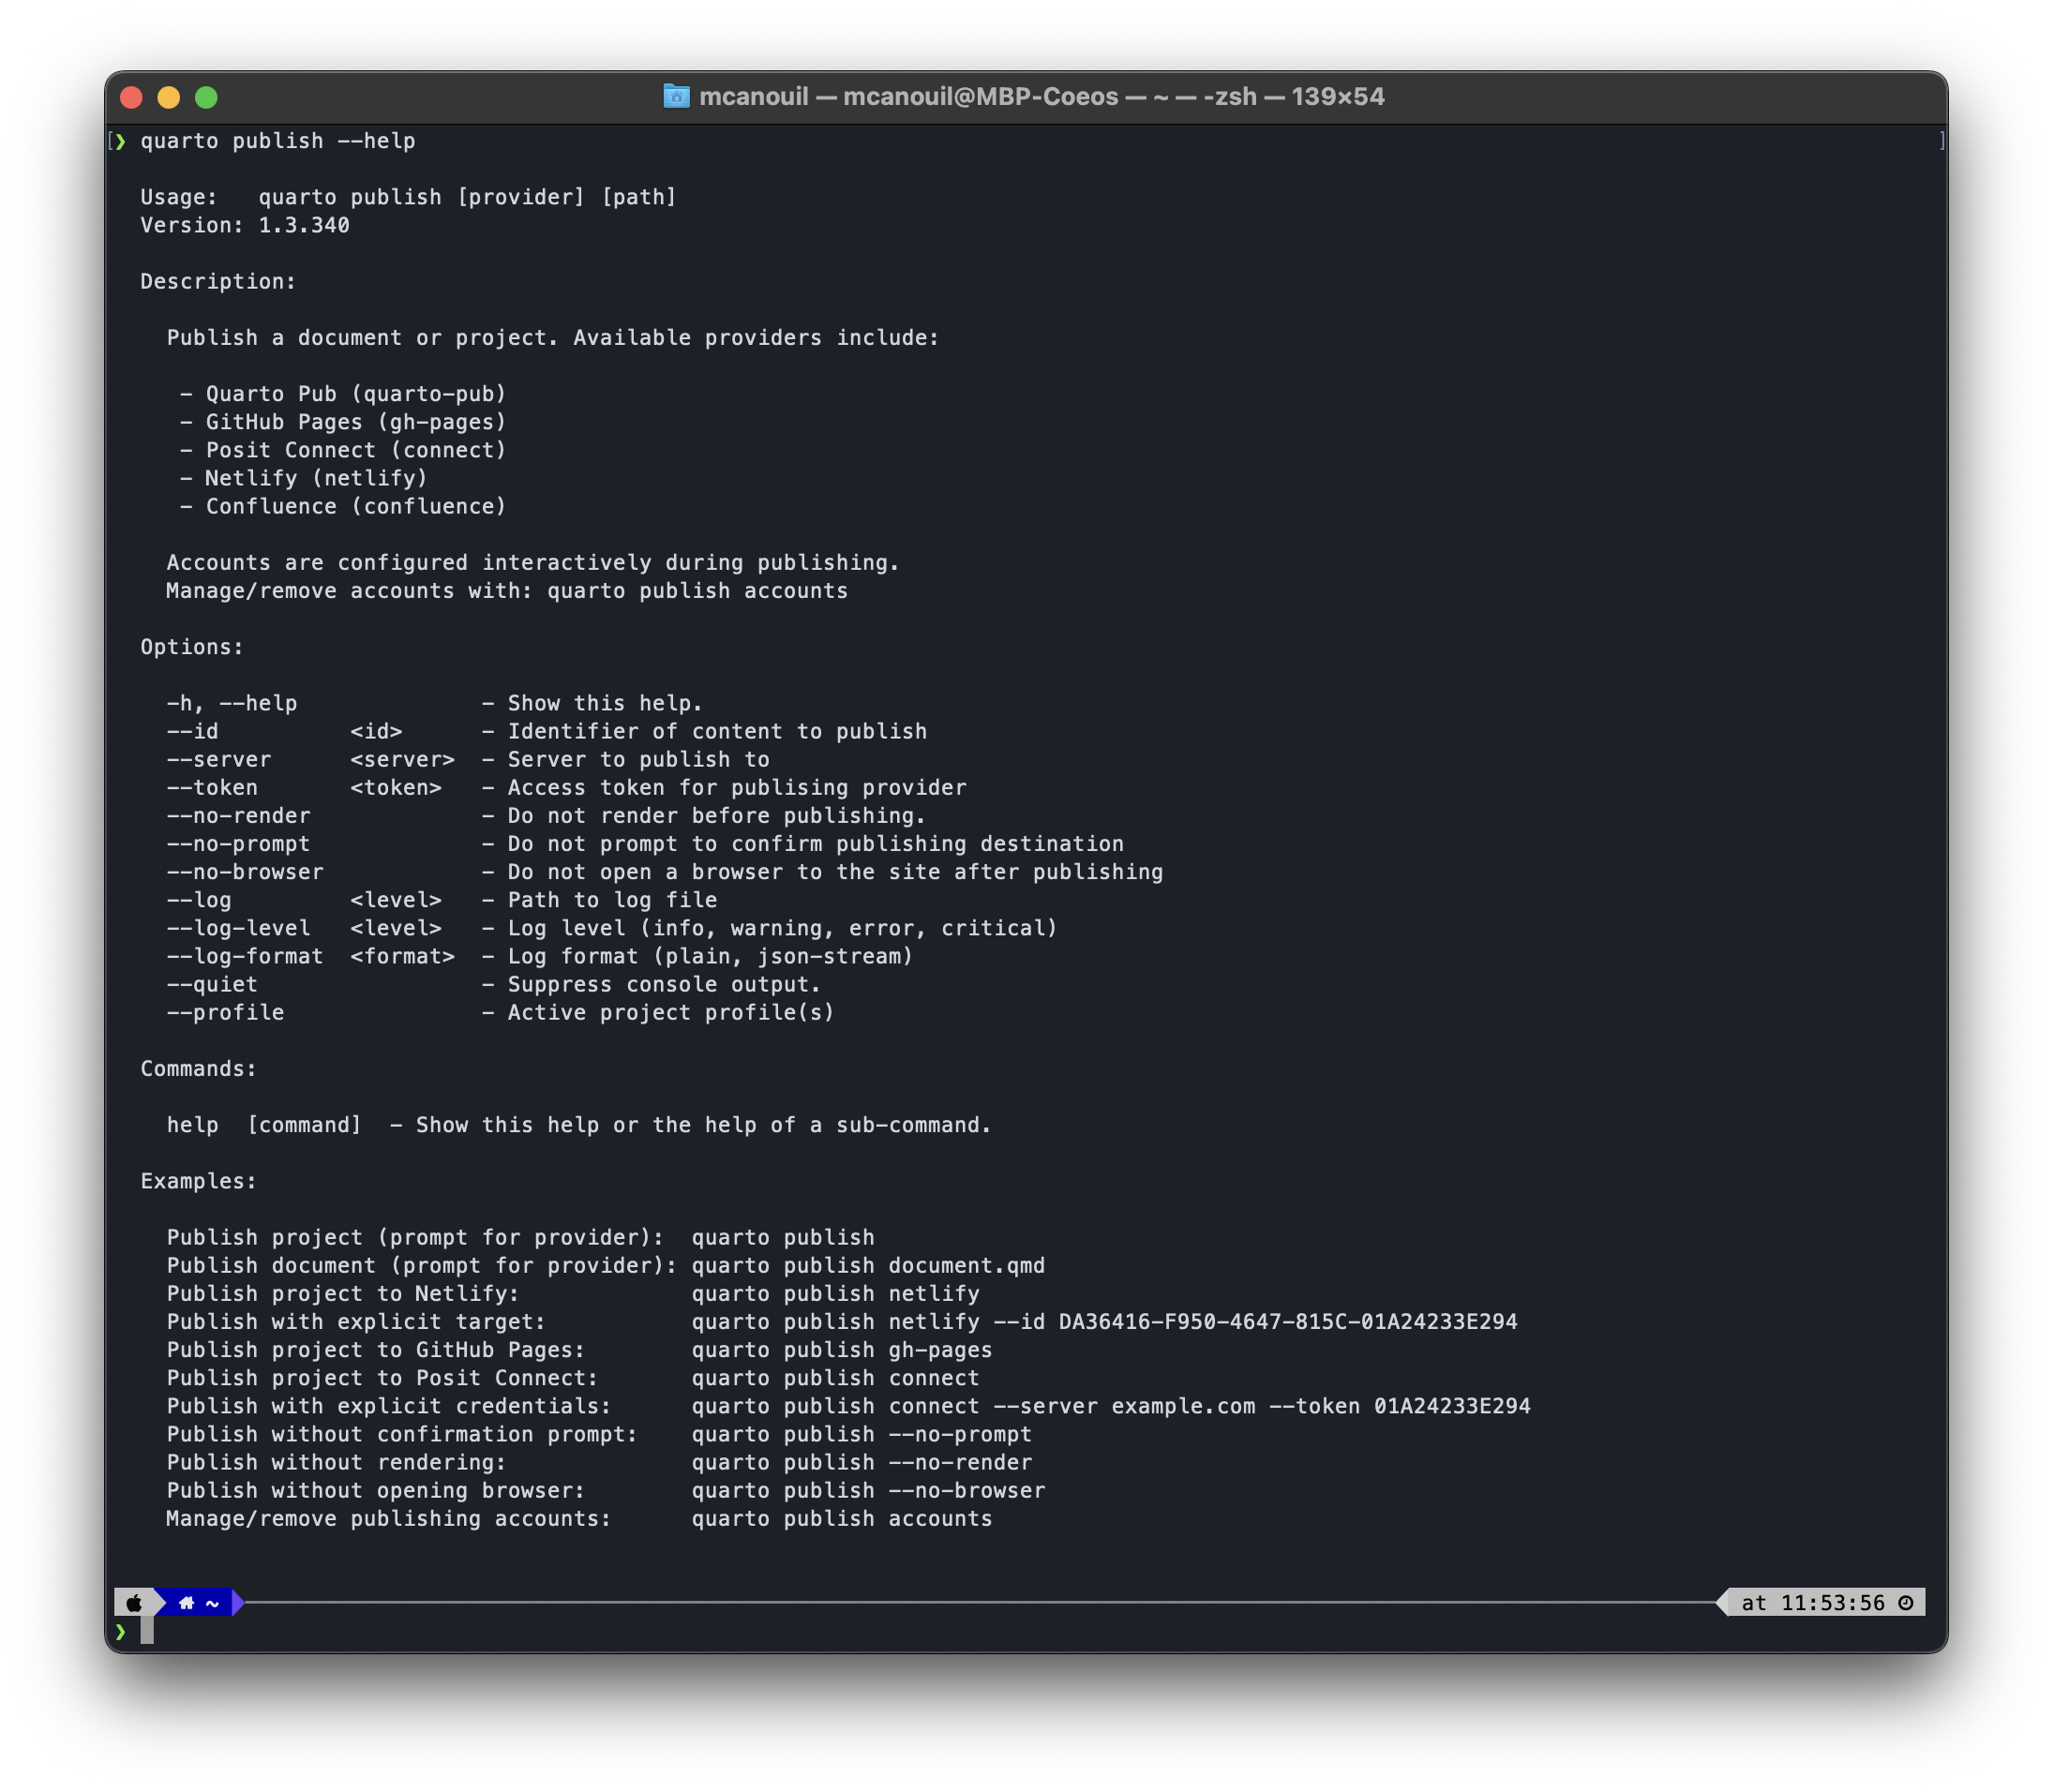The image size is (2053, 1792).
Task: Click the green prompt arrow before the quarto command
Action: [120, 141]
